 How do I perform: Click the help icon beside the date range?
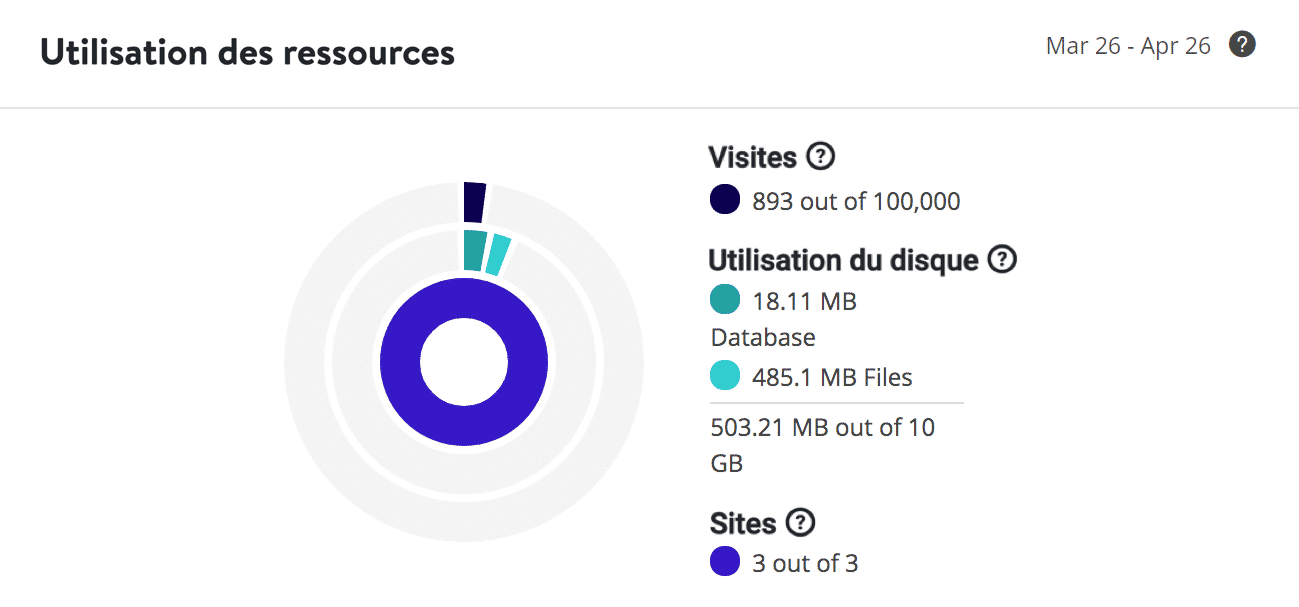pyautogui.click(x=1242, y=45)
